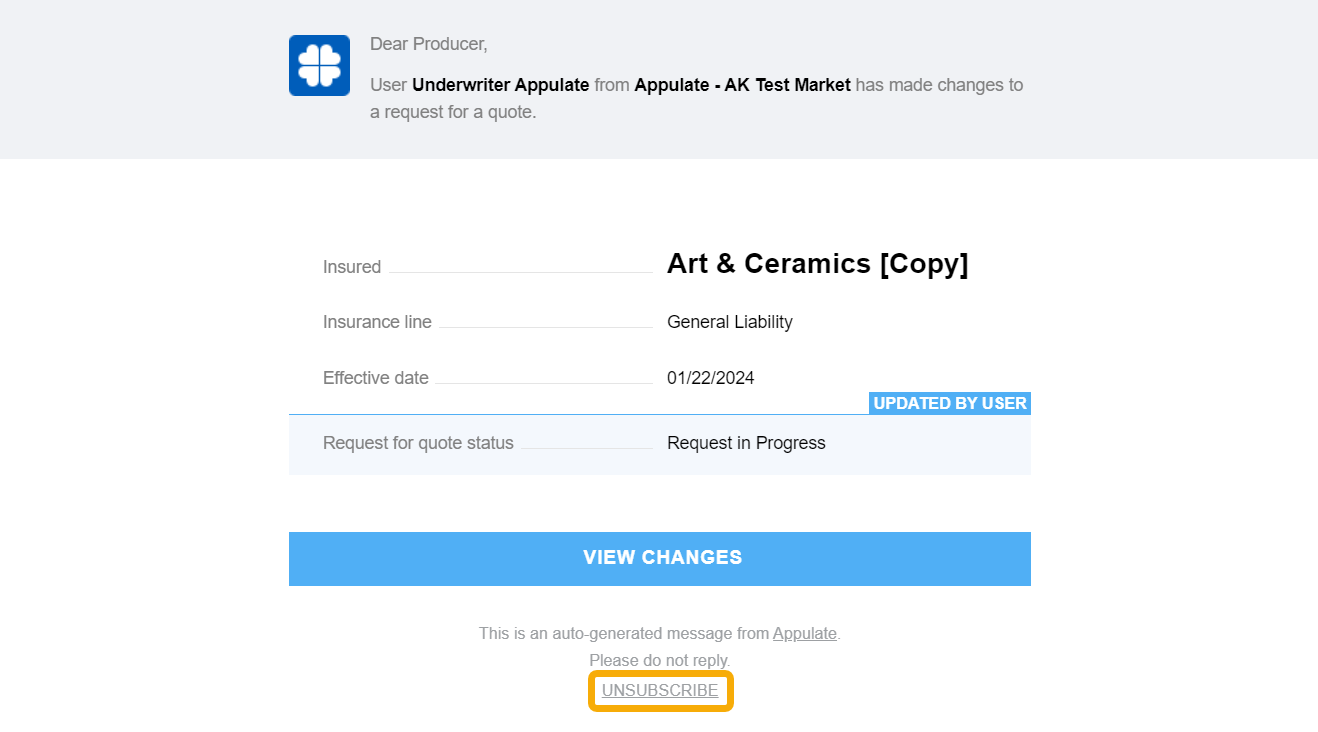Click the Dear Producer greeting
Image resolution: width=1318 pixels, height=732 pixels.
pos(428,44)
